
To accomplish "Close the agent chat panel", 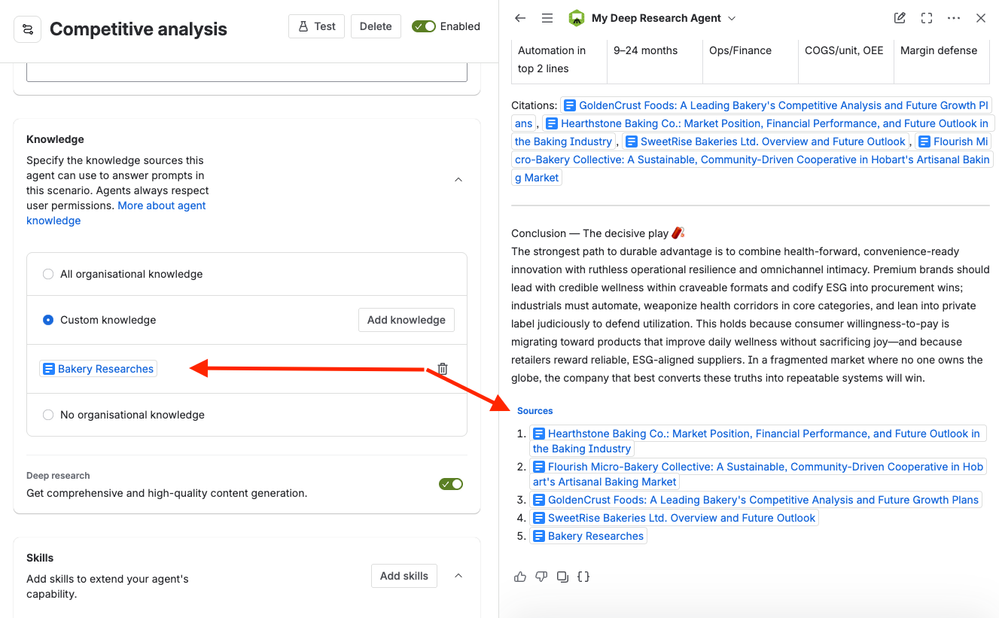I will [x=981, y=18].
